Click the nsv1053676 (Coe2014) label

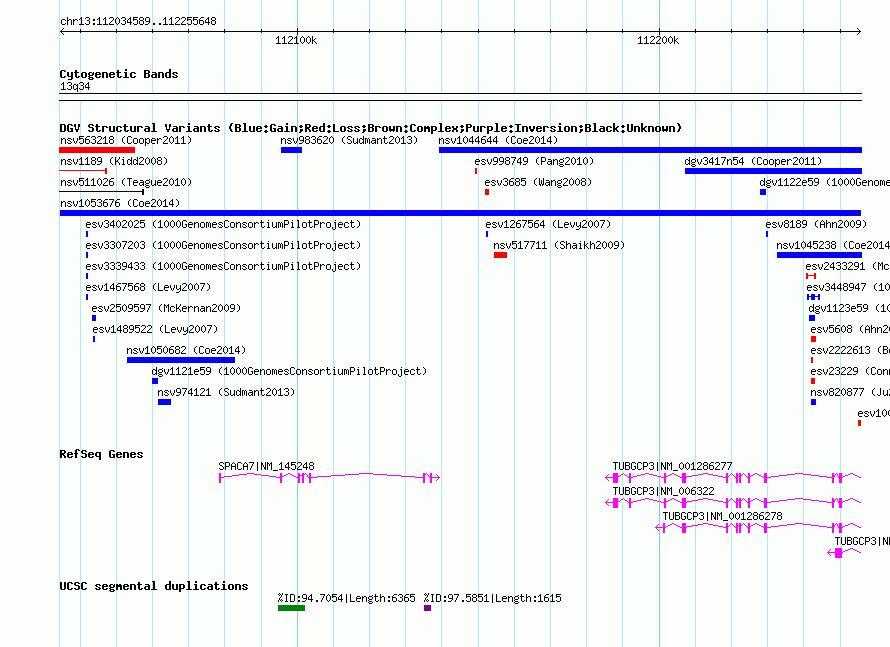point(120,203)
